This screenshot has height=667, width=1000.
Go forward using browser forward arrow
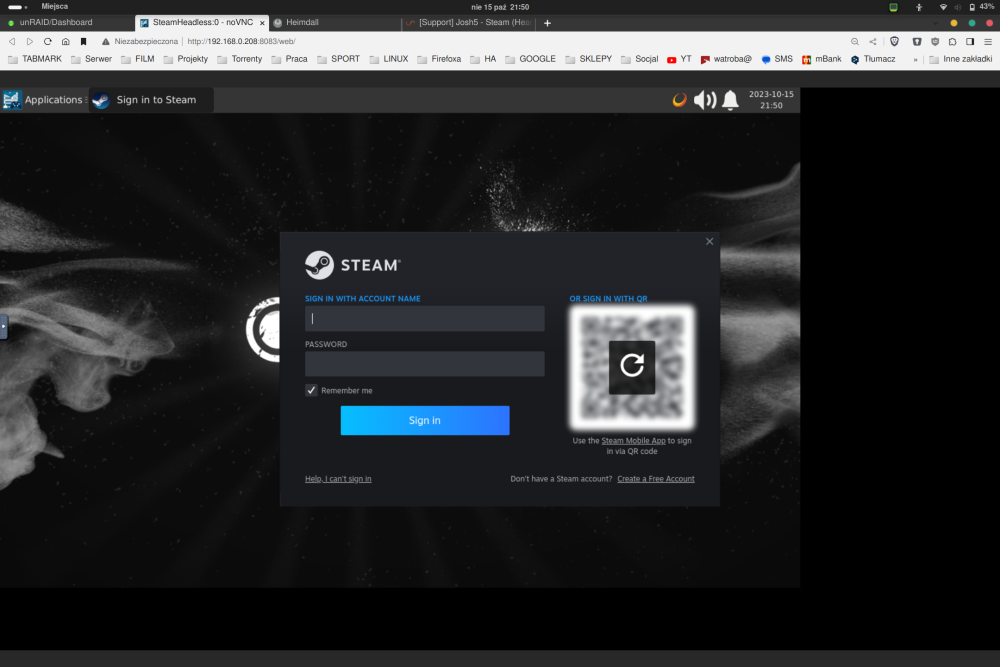[x=29, y=41]
